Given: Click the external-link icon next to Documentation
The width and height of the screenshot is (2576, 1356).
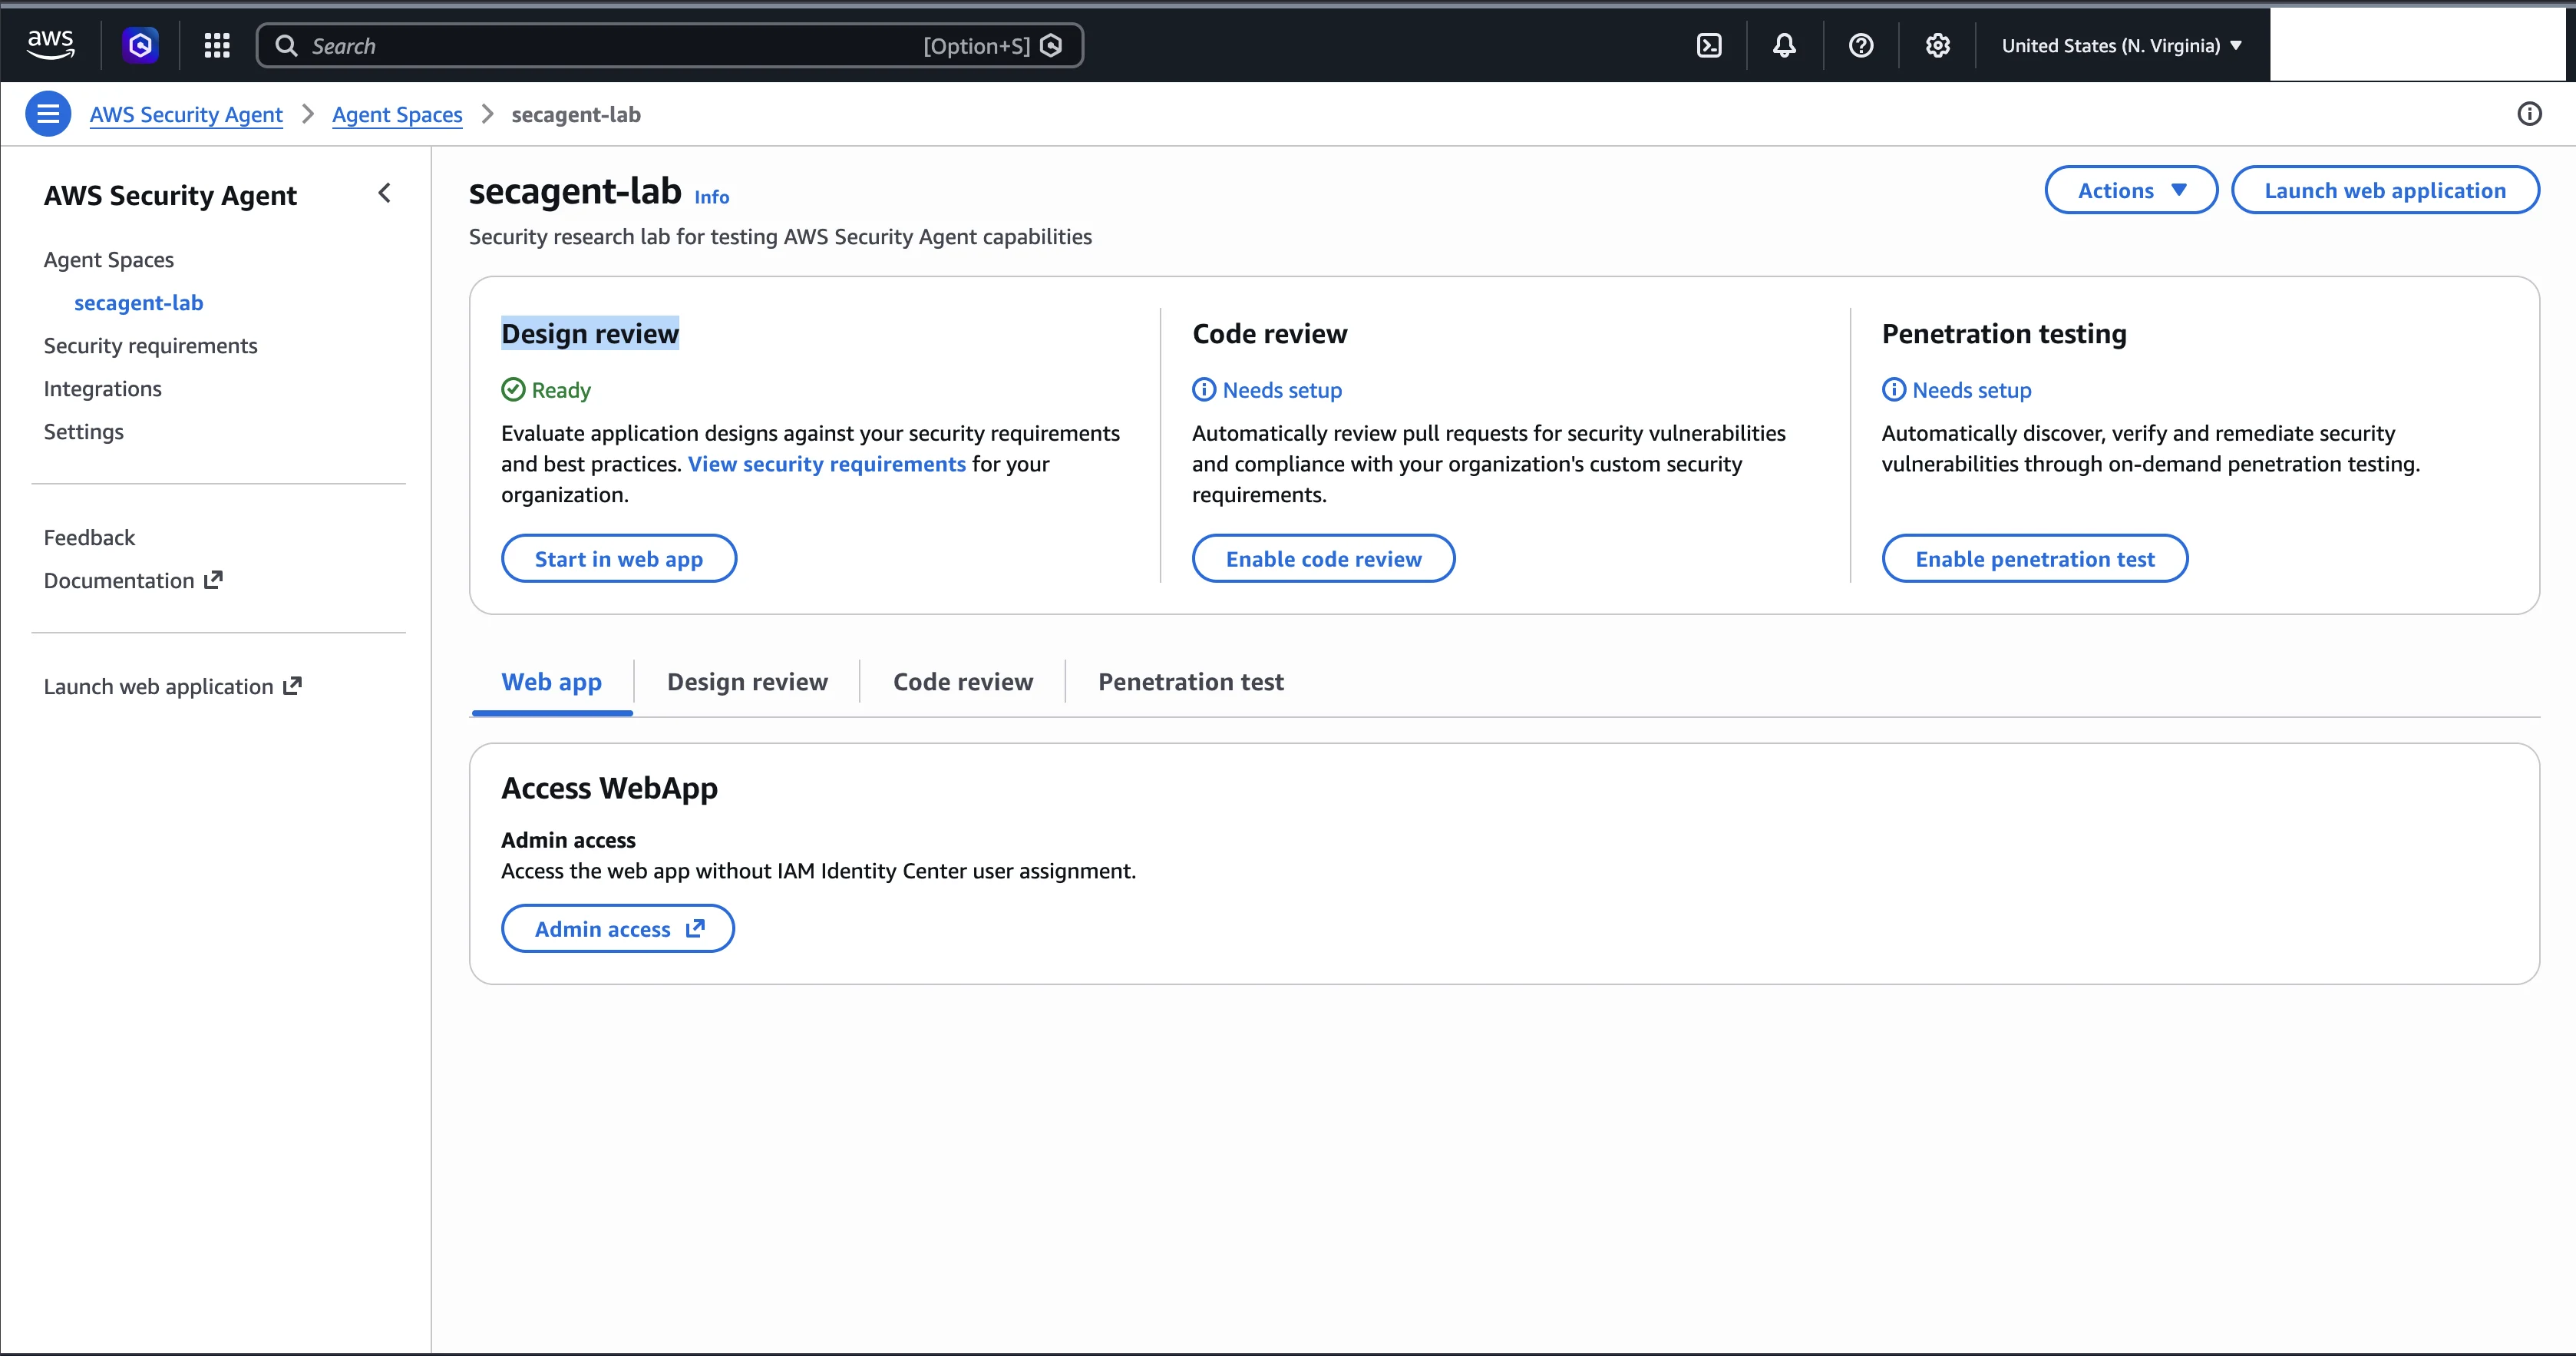Looking at the screenshot, I should (213, 580).
